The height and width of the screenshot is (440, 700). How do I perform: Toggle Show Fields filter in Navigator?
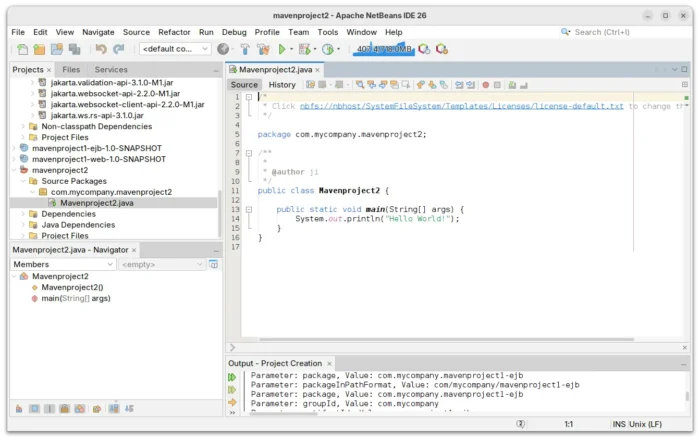point(34,409)
